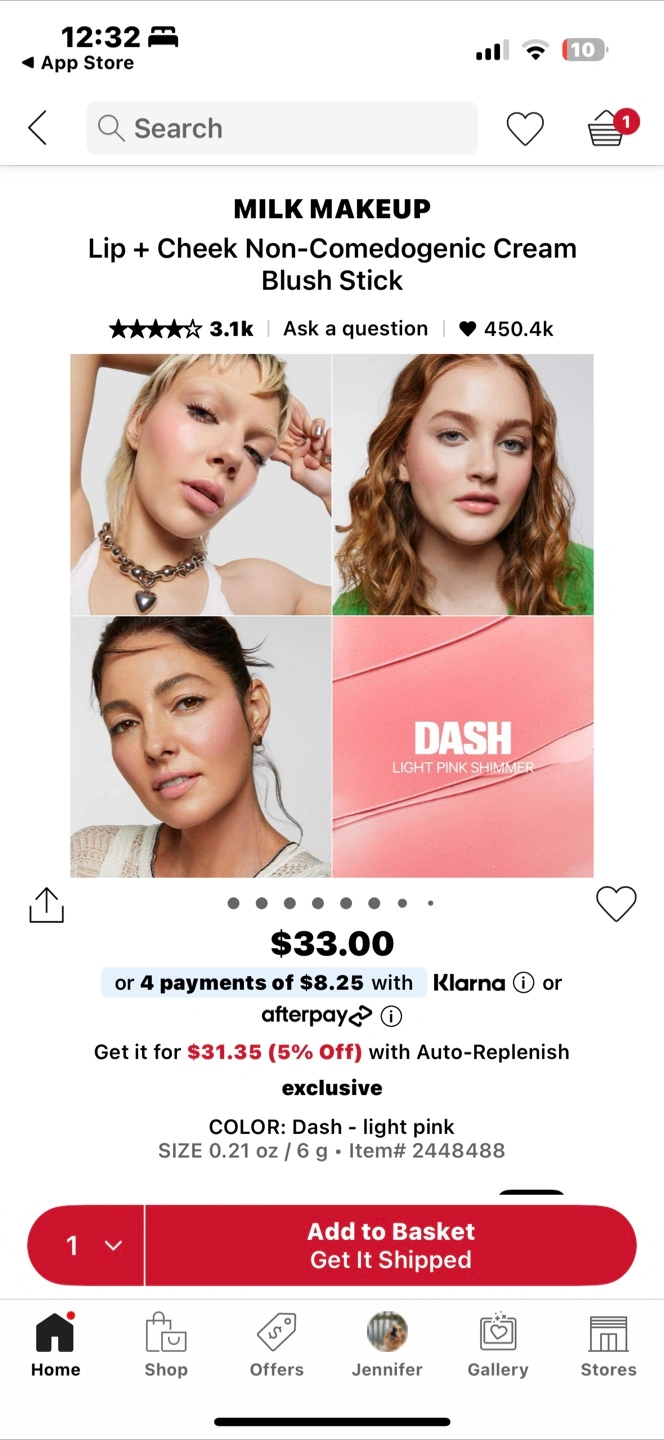Open the 3.1k star ratings reviews
The width and height of the screenshot is (664, 1440).
pyautogui.click(x=181, y=329)
